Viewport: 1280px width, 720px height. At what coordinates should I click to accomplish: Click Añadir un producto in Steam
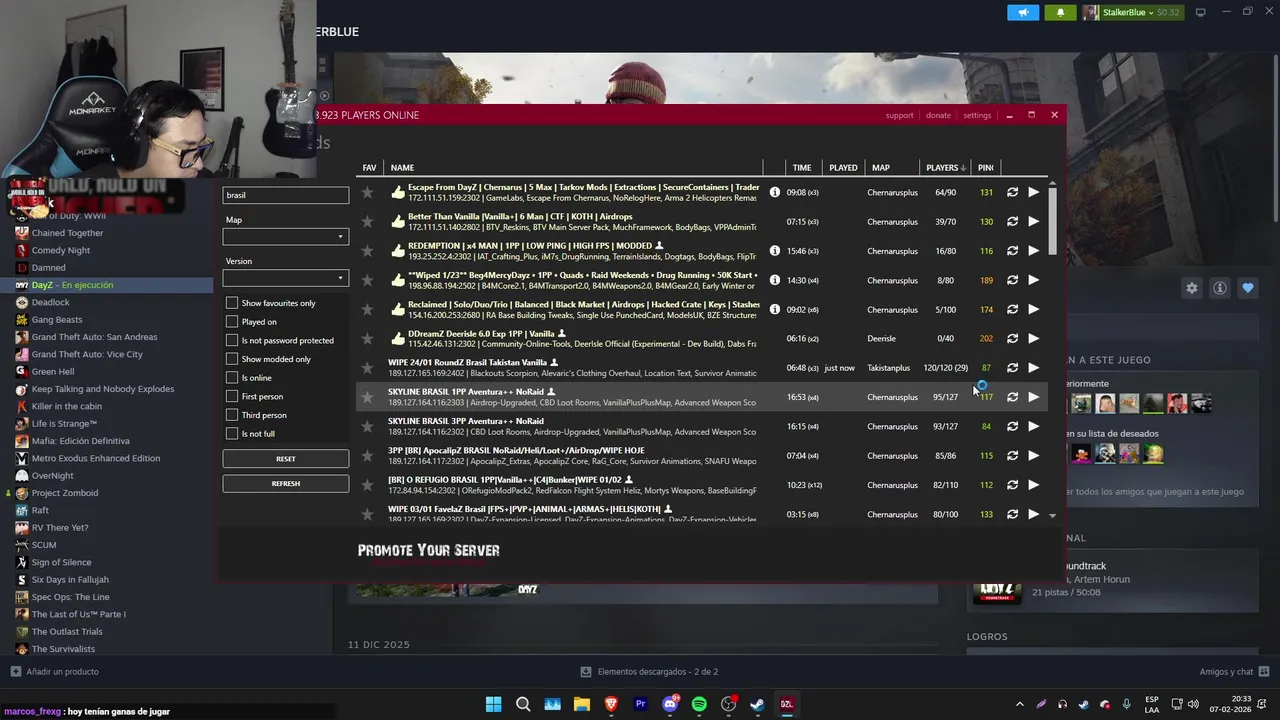pos(55,672)
